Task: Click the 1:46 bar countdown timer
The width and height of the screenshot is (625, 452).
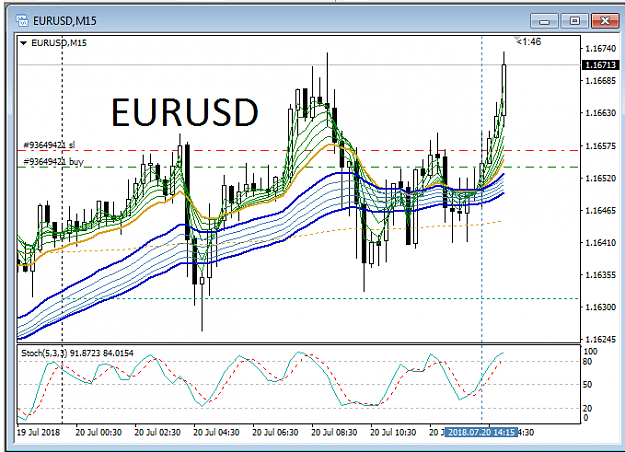Action: tap(528, 41)
